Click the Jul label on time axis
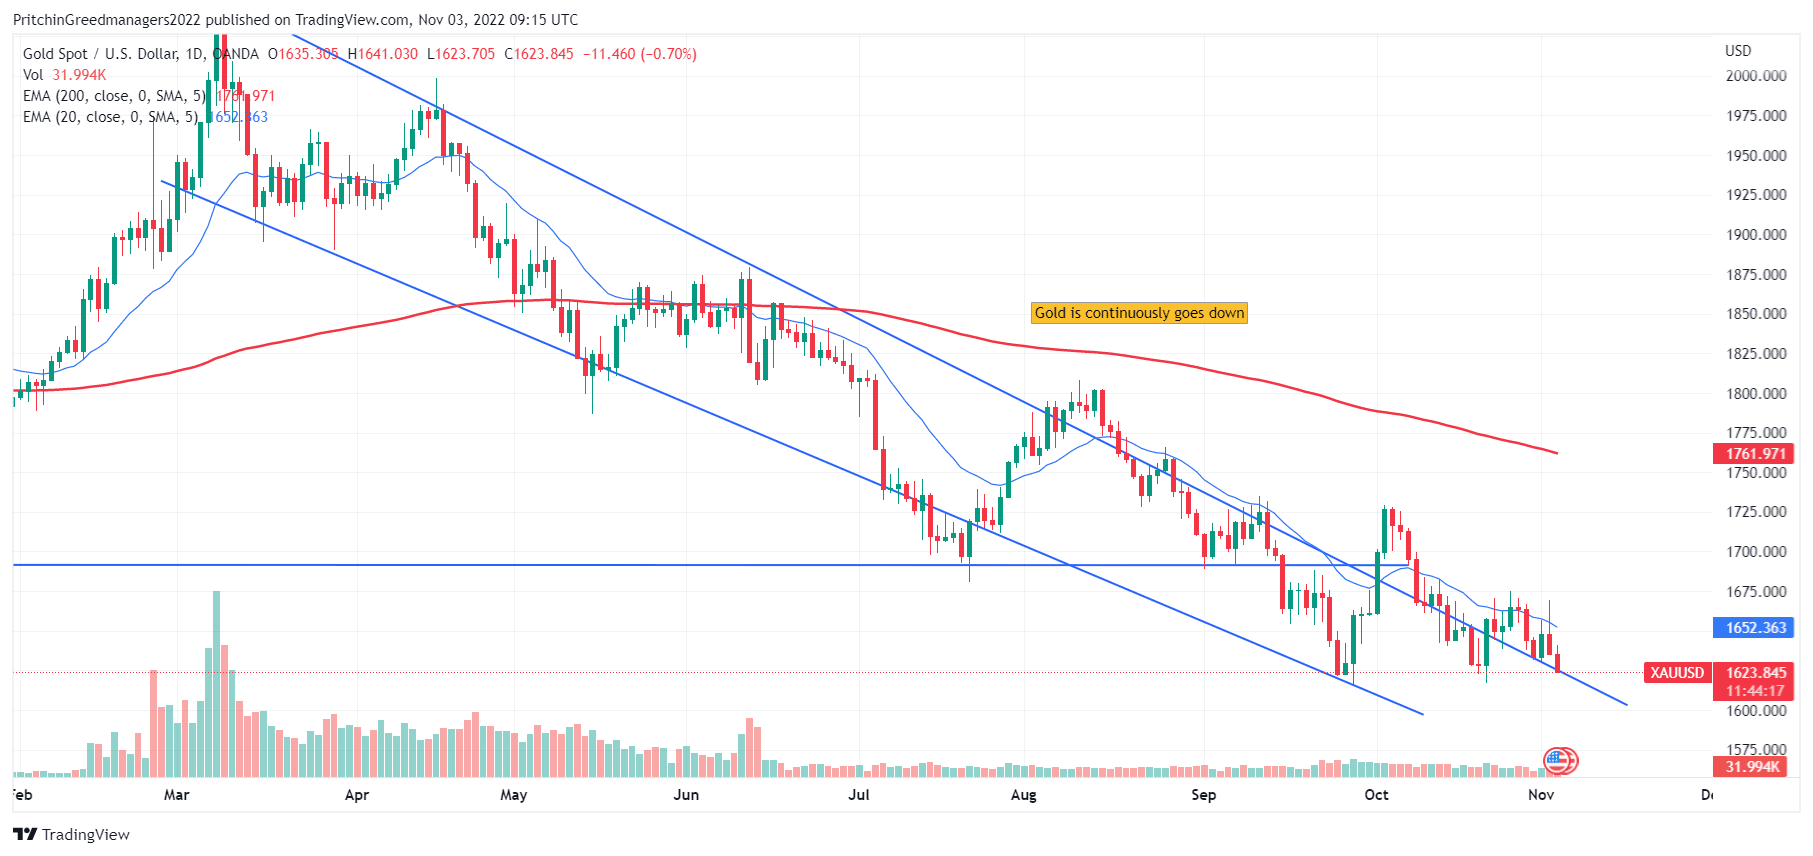 858,795
